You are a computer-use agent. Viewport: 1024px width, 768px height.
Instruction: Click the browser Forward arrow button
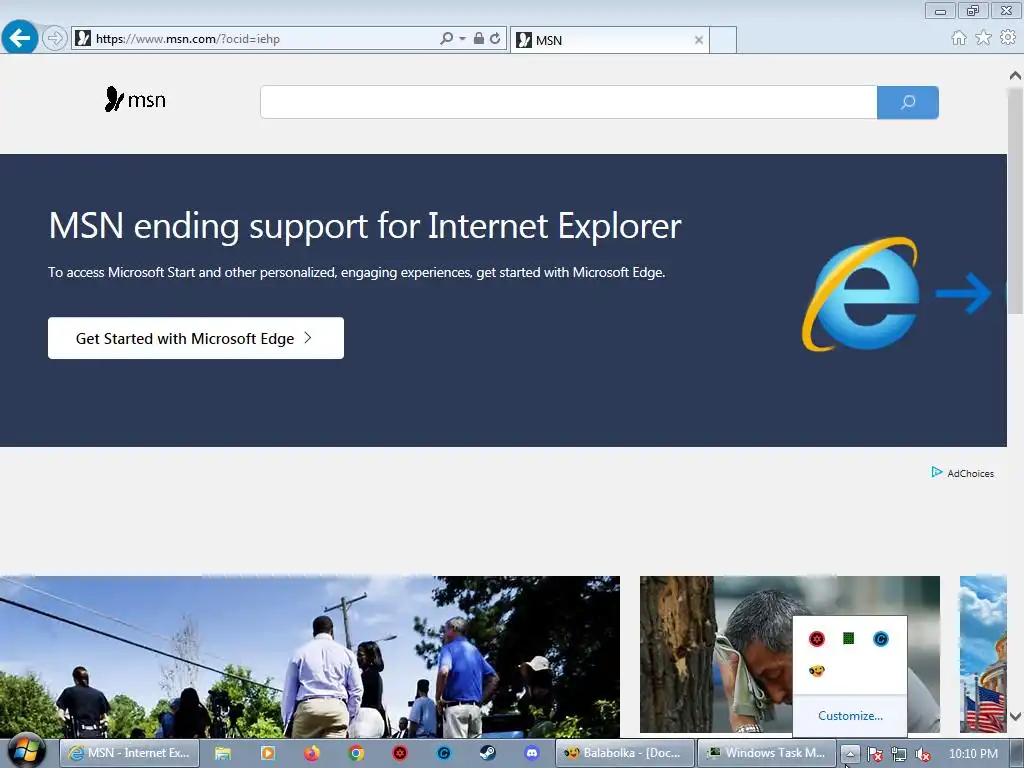tap(55, 39)
